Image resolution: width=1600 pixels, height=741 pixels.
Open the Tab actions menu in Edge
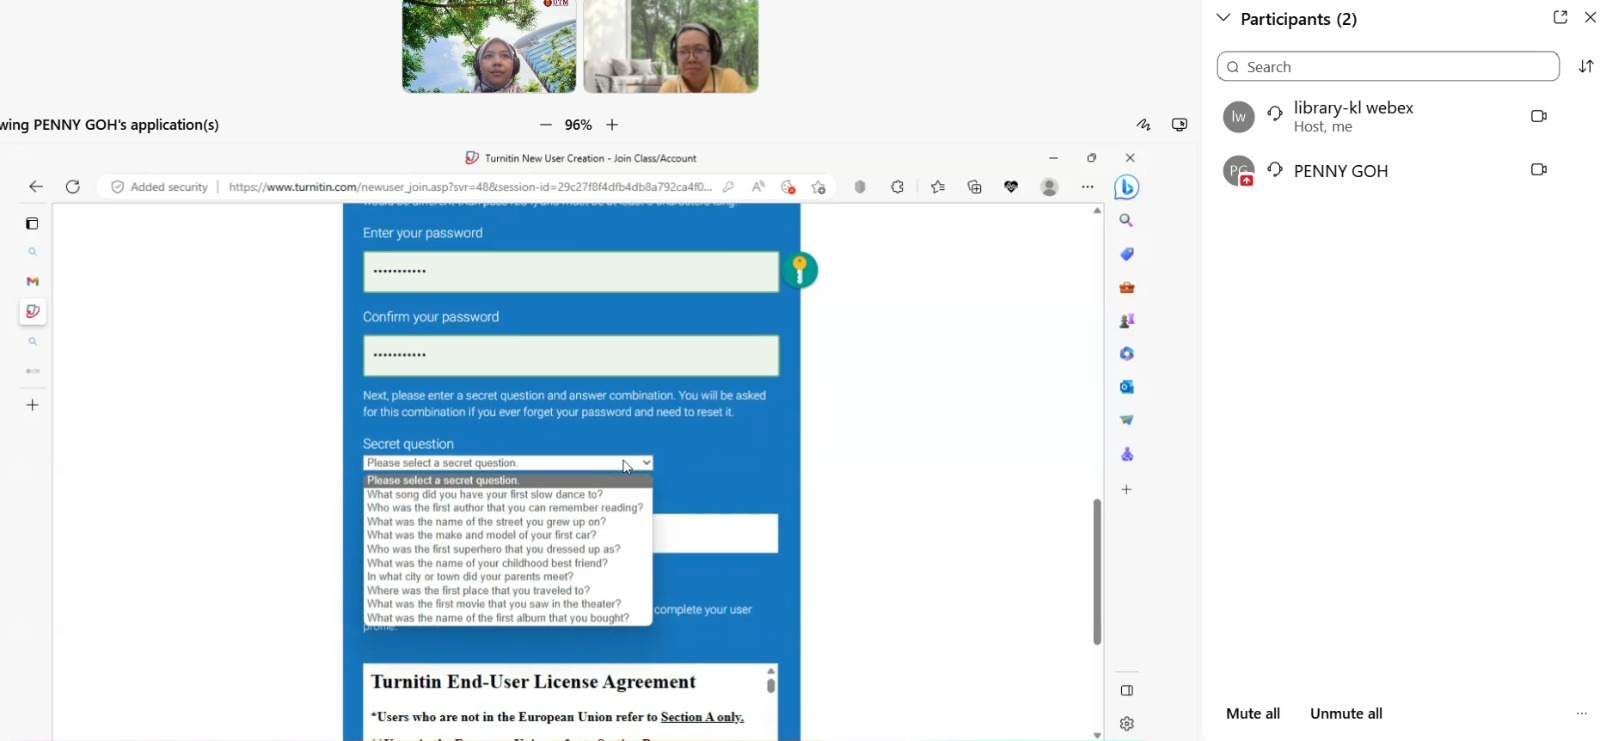coord(32,224)
